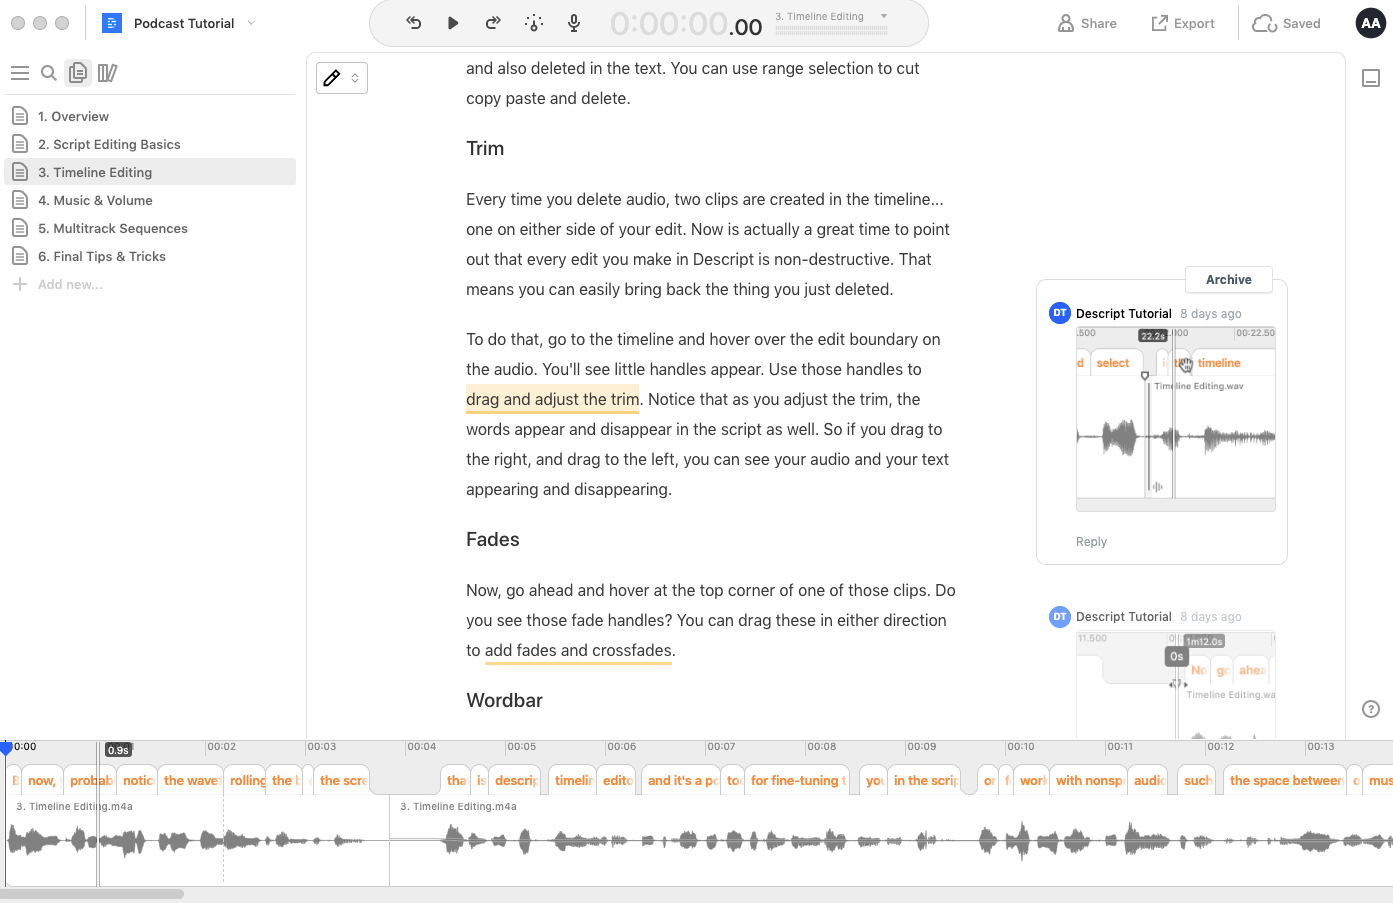Click the dotted progress strip under the composition name
The width and height of the screenshot is (1393, 903).
(x=831, y=32)
